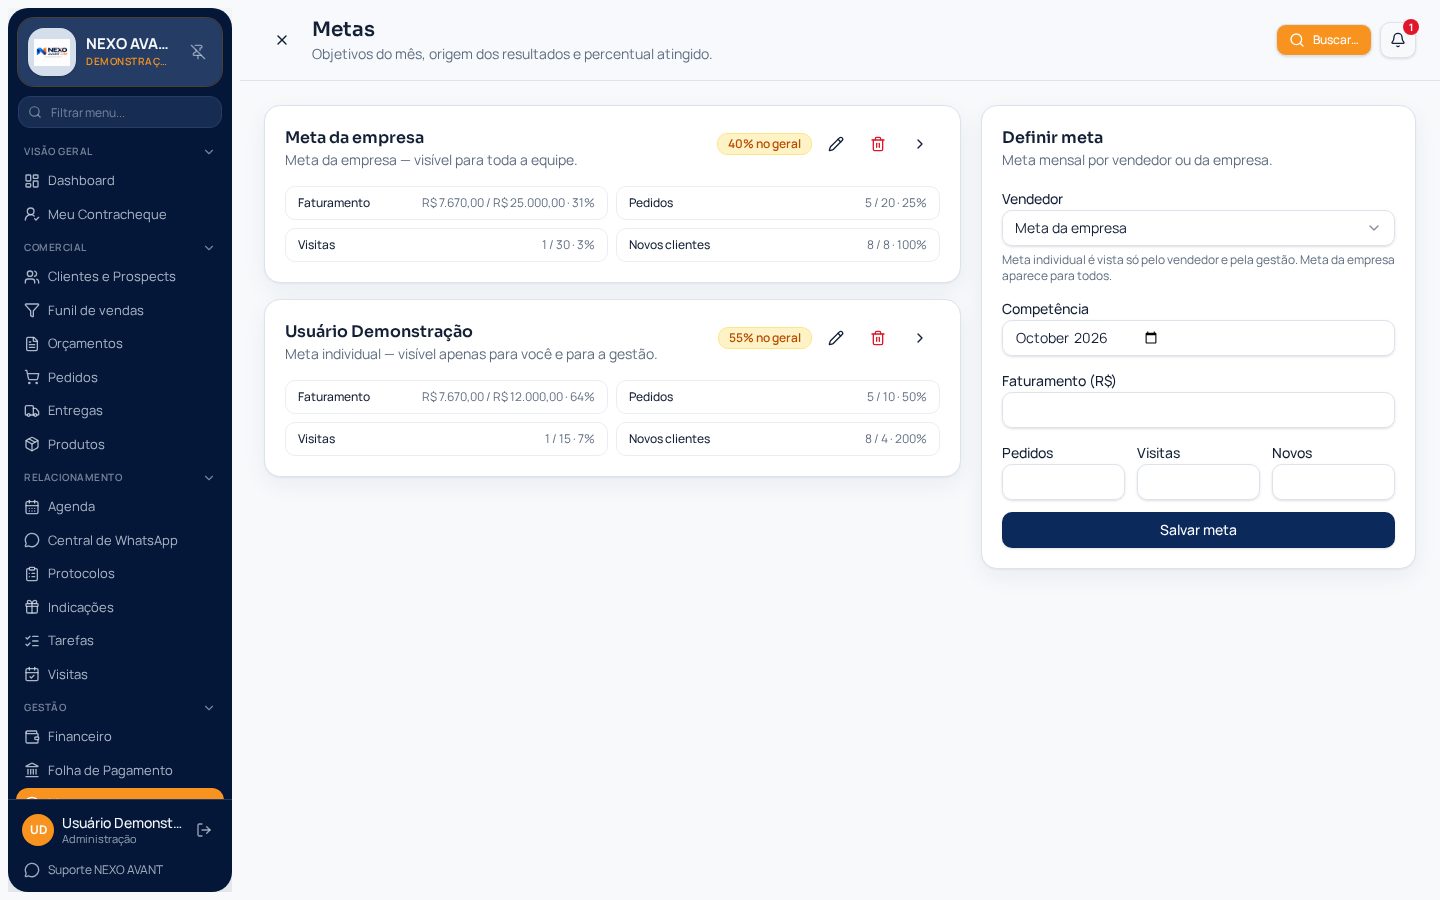Click the logout icon beside the user name
The height and width of the screenshot is (900, 1440).
pos(204,830)
